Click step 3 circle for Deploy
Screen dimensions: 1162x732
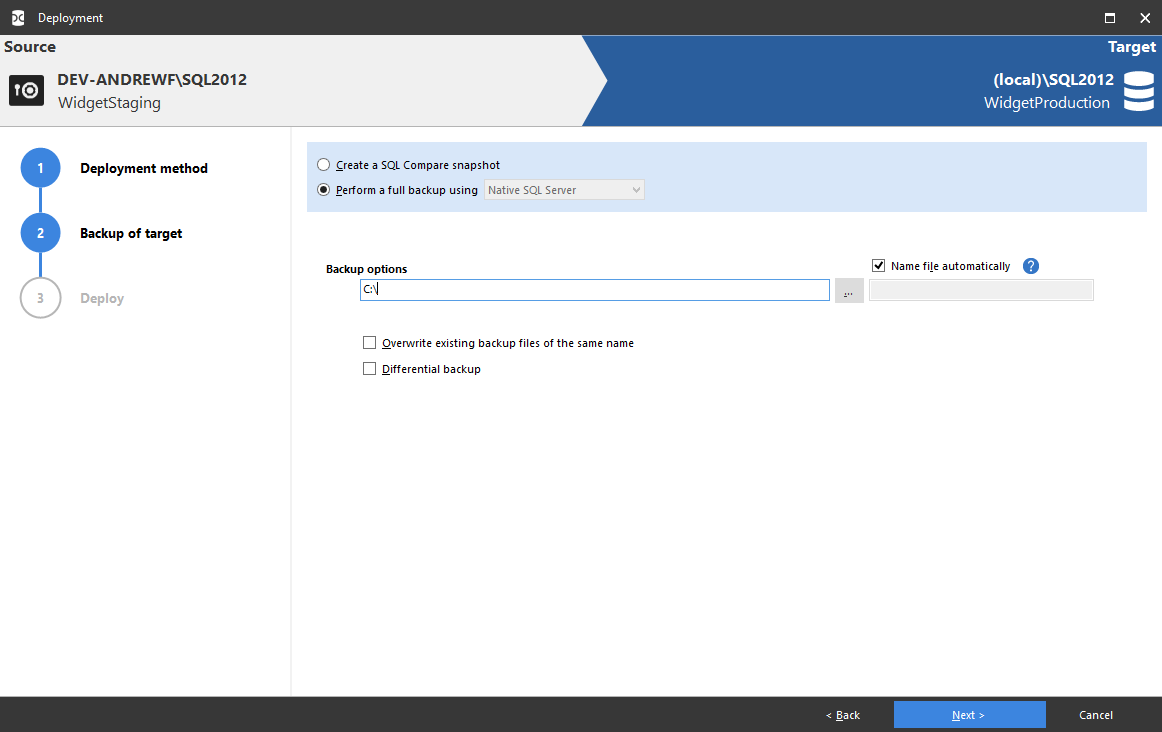point(40,298)
